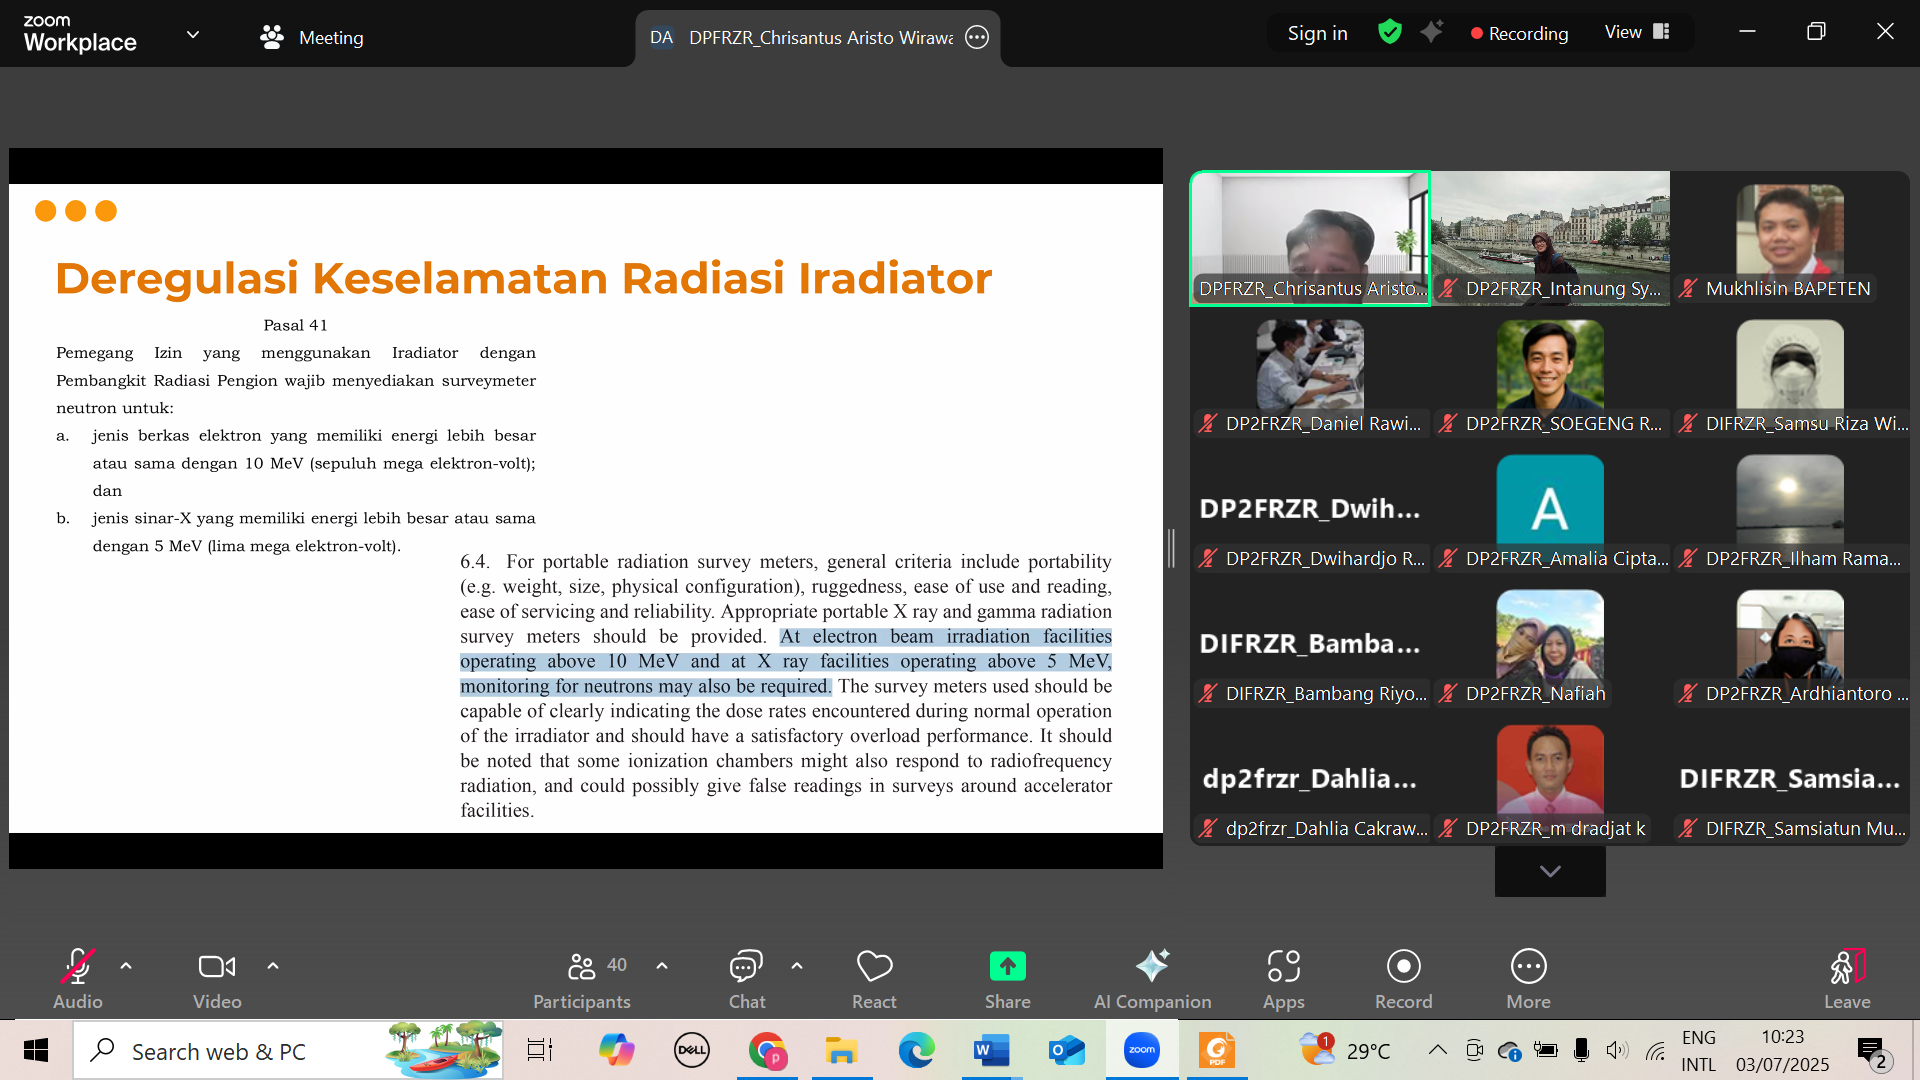1920x1080 pixels.
Task: Select the Meeting tab
Action: 312,38
